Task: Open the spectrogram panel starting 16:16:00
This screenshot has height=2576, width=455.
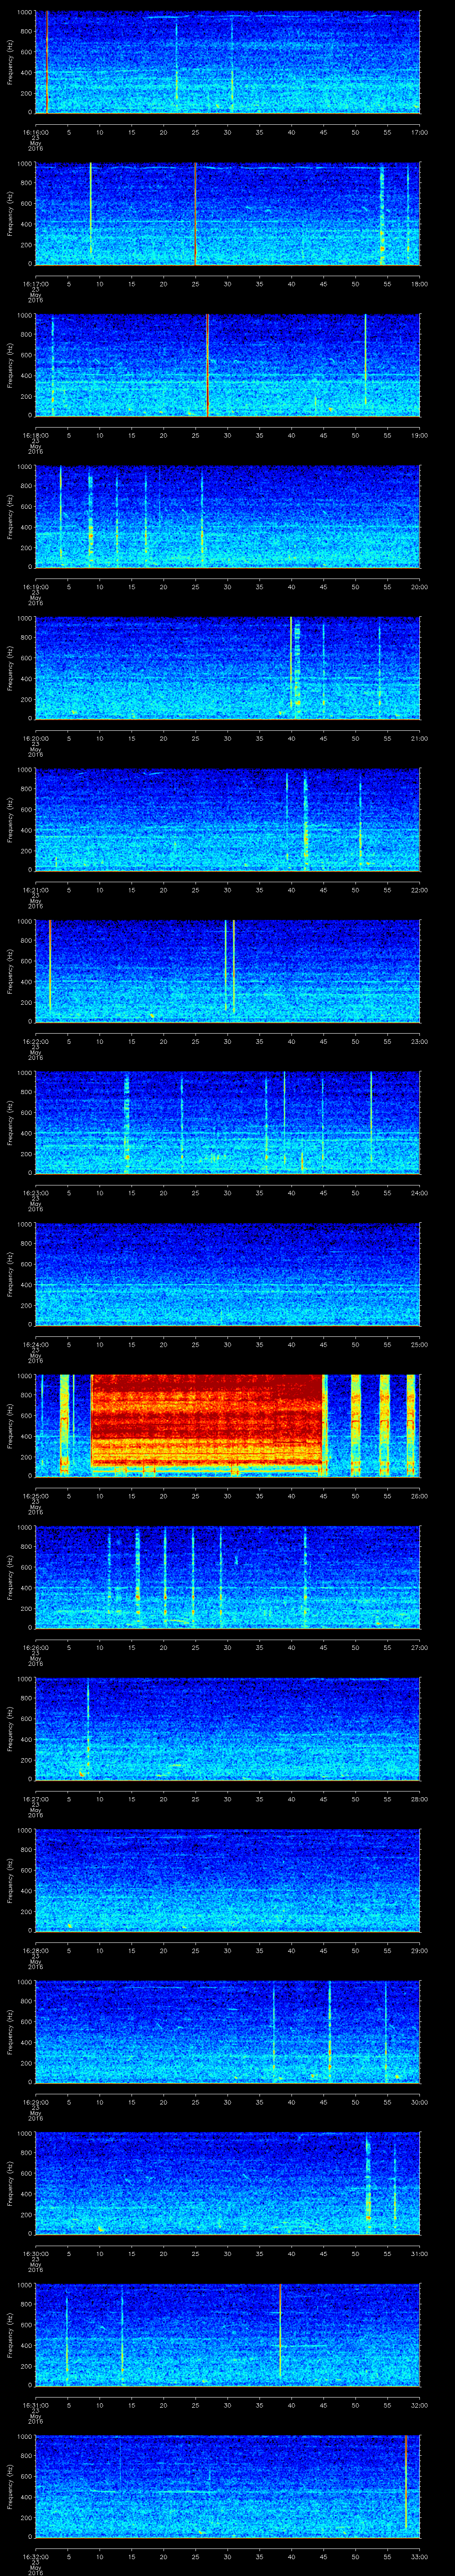Action: (228, 62)
